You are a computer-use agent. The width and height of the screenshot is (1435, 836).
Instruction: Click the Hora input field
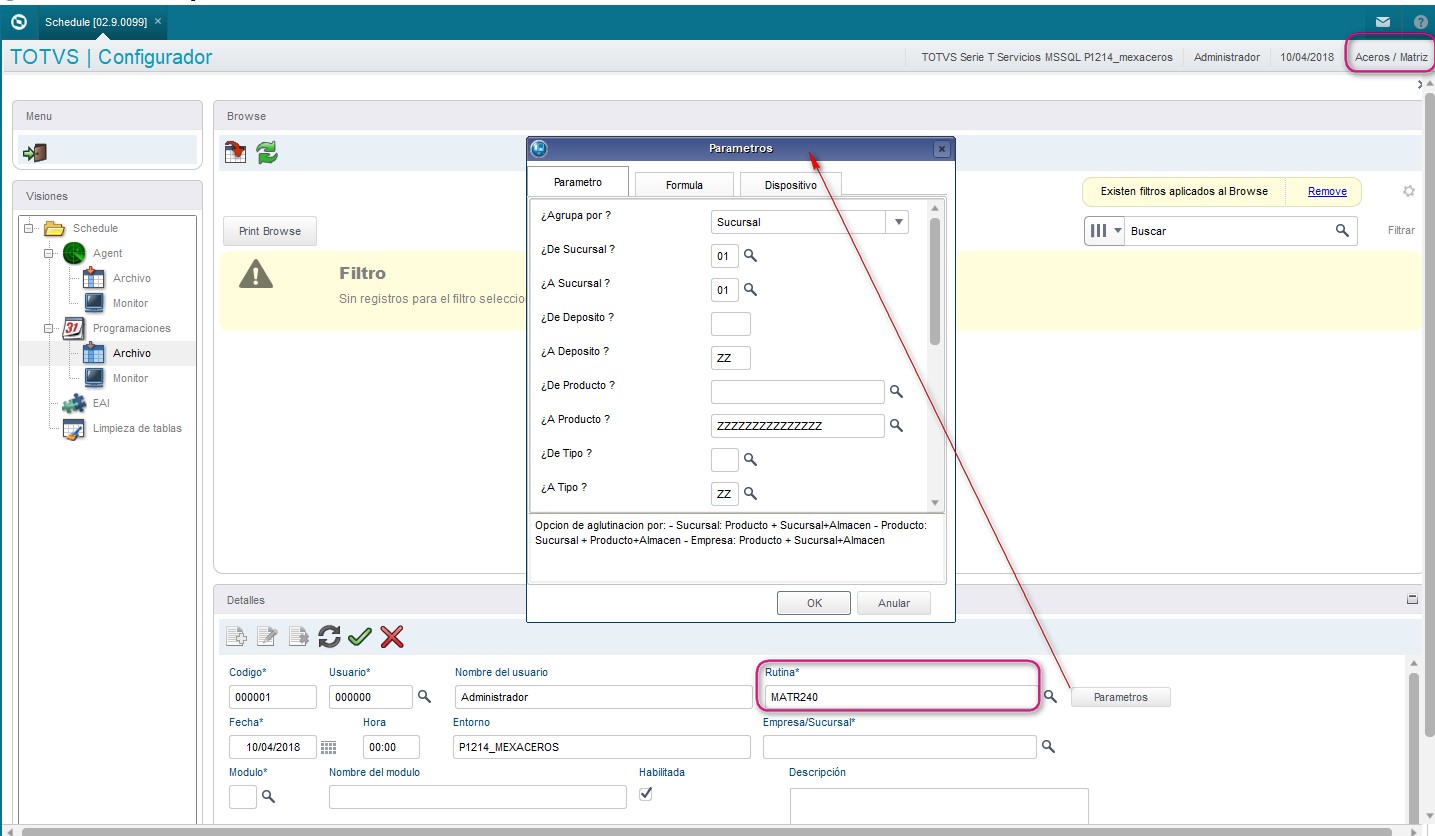[x=391, y=747]
